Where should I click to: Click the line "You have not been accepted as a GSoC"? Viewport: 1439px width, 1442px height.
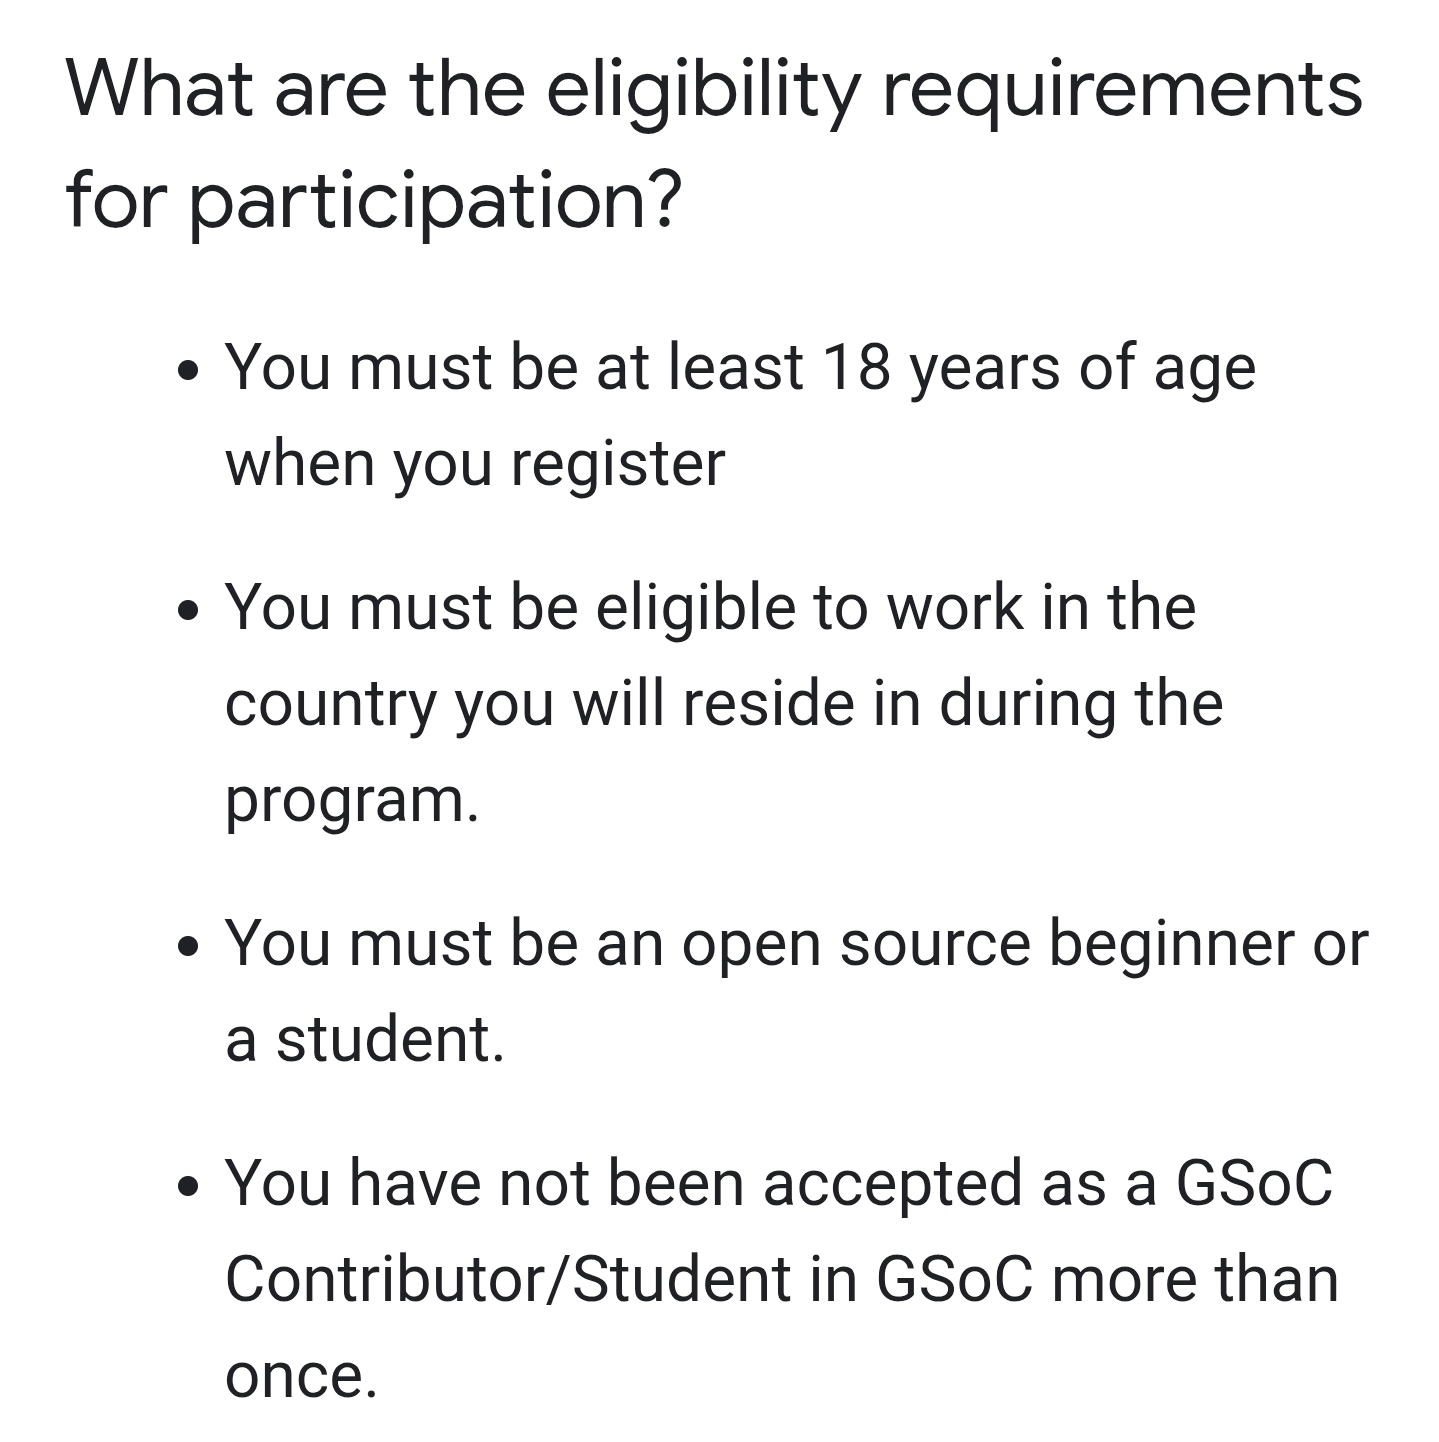click(x=779, y=1183)
